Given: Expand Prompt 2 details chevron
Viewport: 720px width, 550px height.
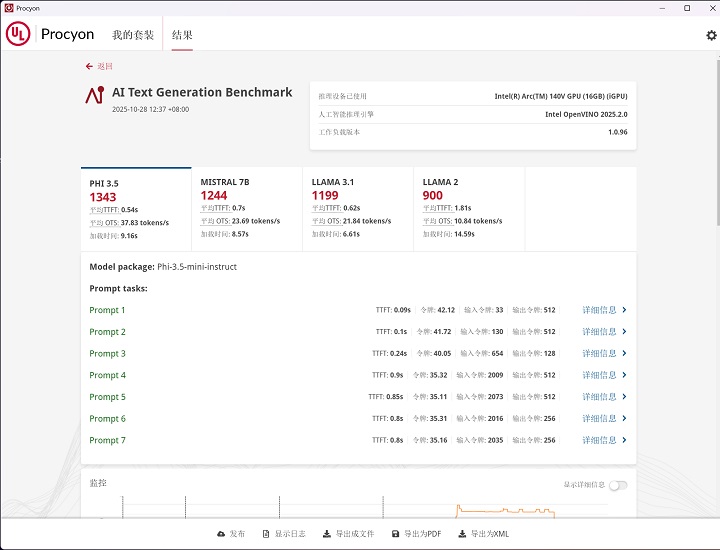Looking at the screenshot, I should (x=624, y=331).
